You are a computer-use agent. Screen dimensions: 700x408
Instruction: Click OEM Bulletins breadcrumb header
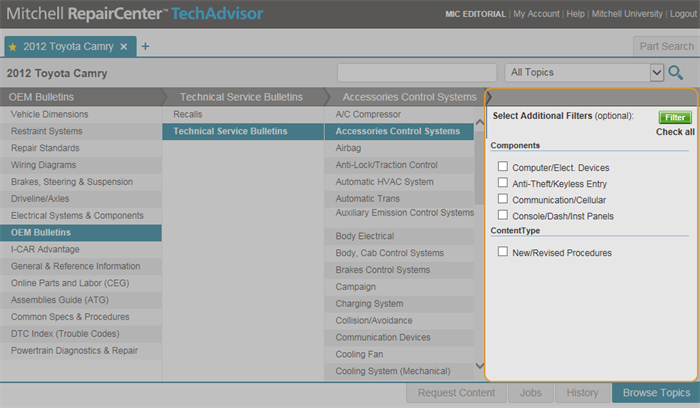tap(41, 97)
